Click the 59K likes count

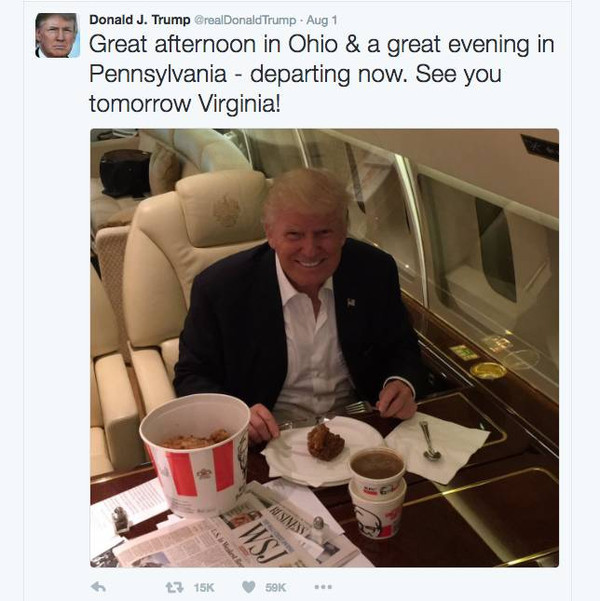coord(276,587)
